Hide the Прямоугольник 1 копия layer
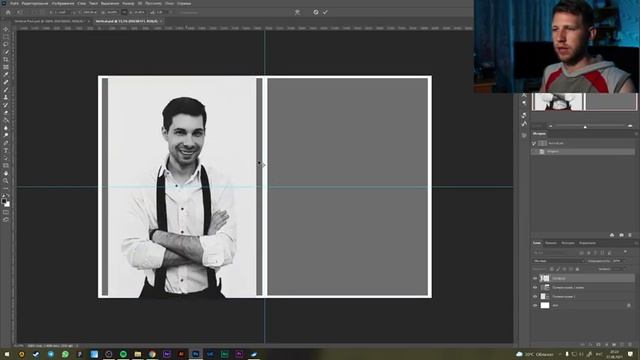Image resolution: width=640 pixels, height=360 pixels. [535, 287]
